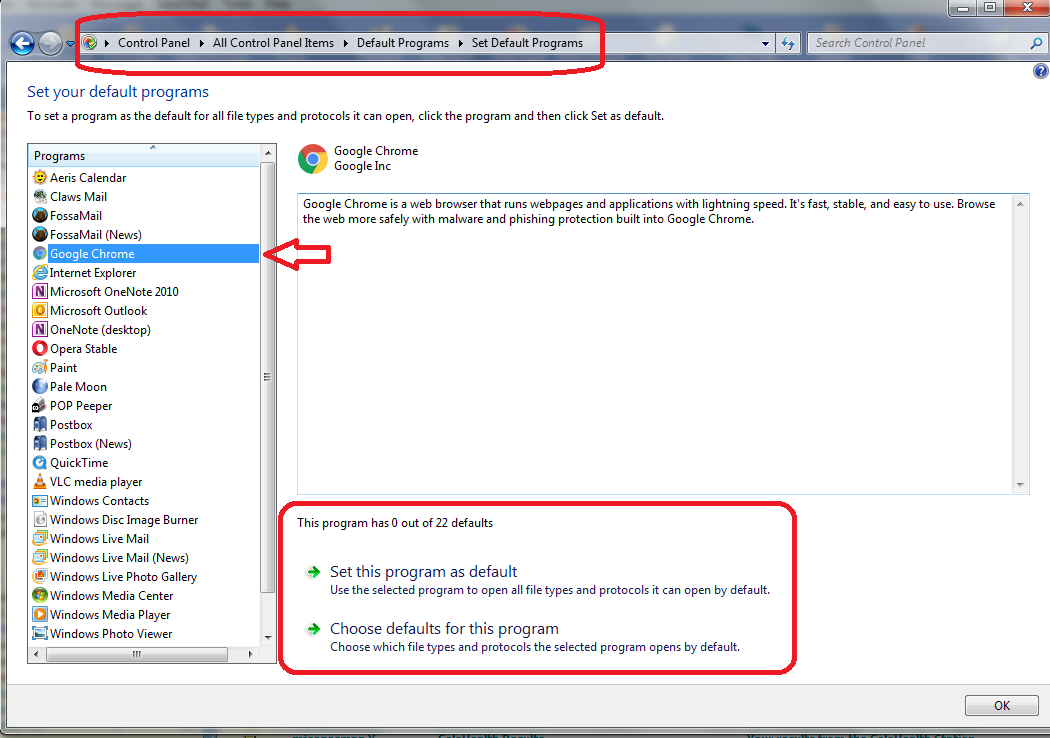1050x738 pixels.
Task: Select the Claws Mail program name
Action: pyautogui.click(x=78, y=197)
